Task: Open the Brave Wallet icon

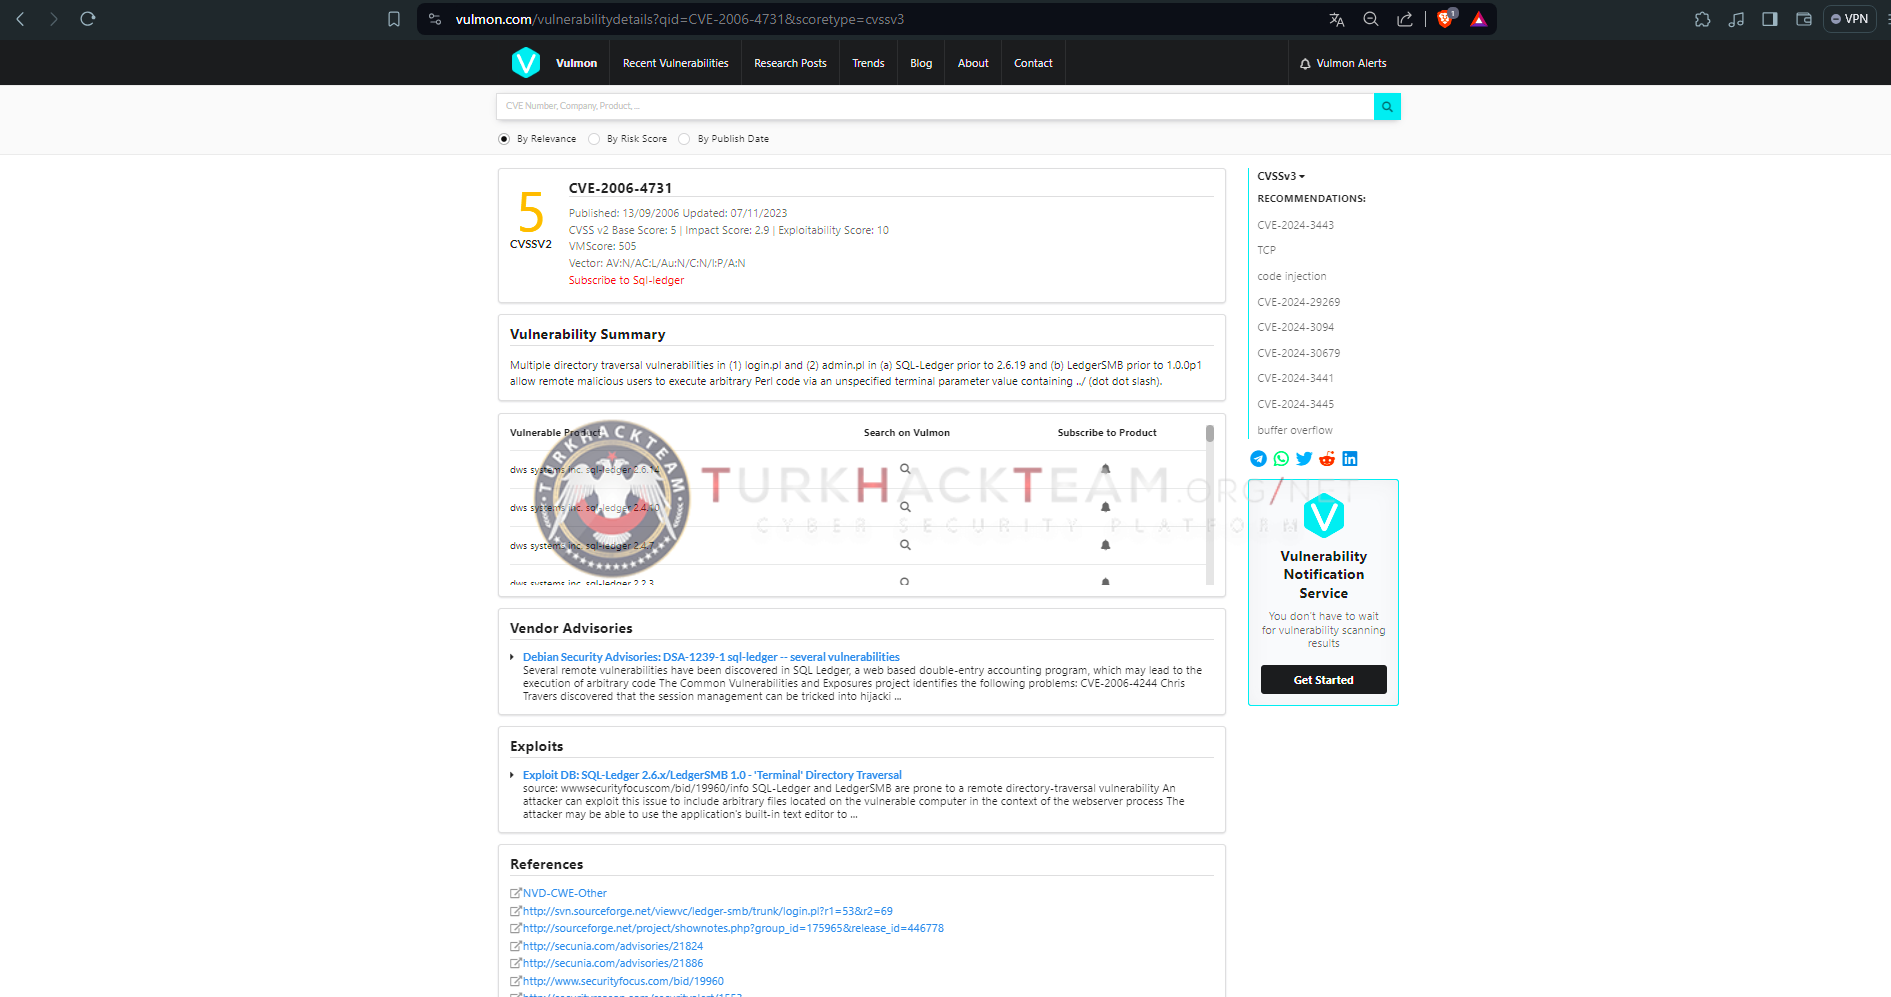Action: (x=1804, y=19)
